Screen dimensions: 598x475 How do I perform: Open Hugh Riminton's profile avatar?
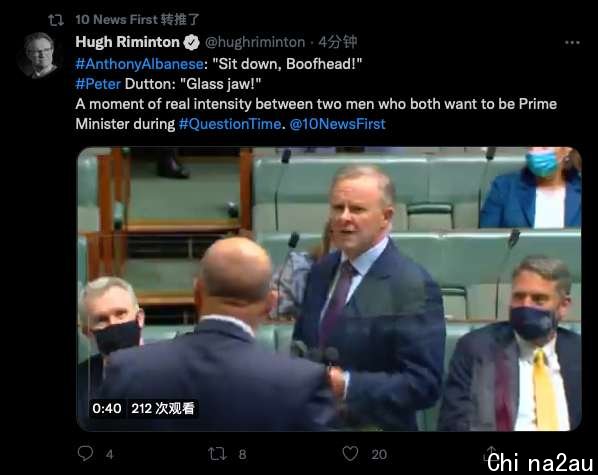click(x=39, y=55)
